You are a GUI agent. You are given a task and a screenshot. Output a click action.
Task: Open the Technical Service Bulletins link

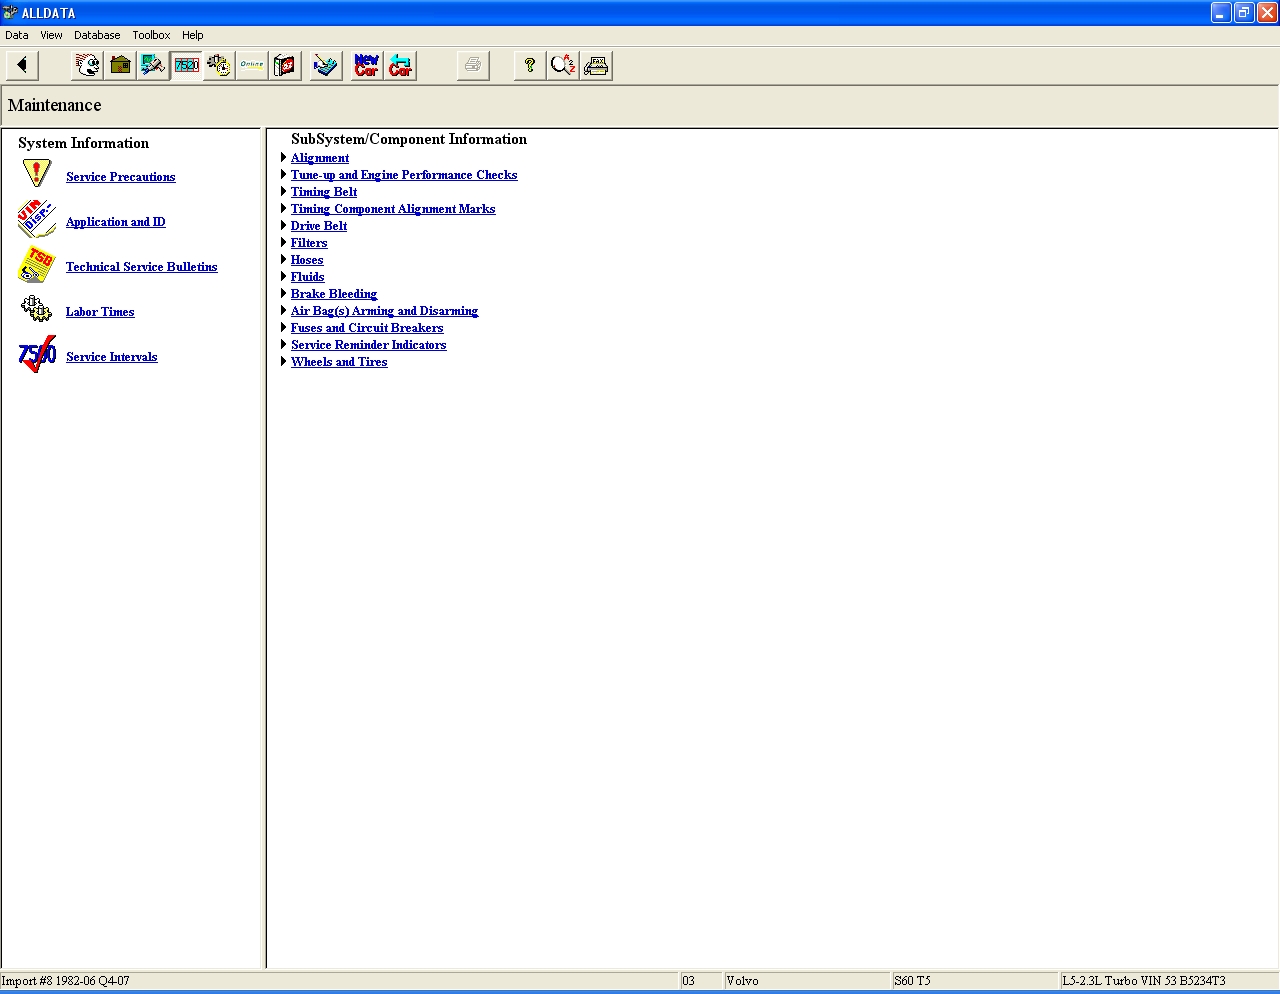142,267
